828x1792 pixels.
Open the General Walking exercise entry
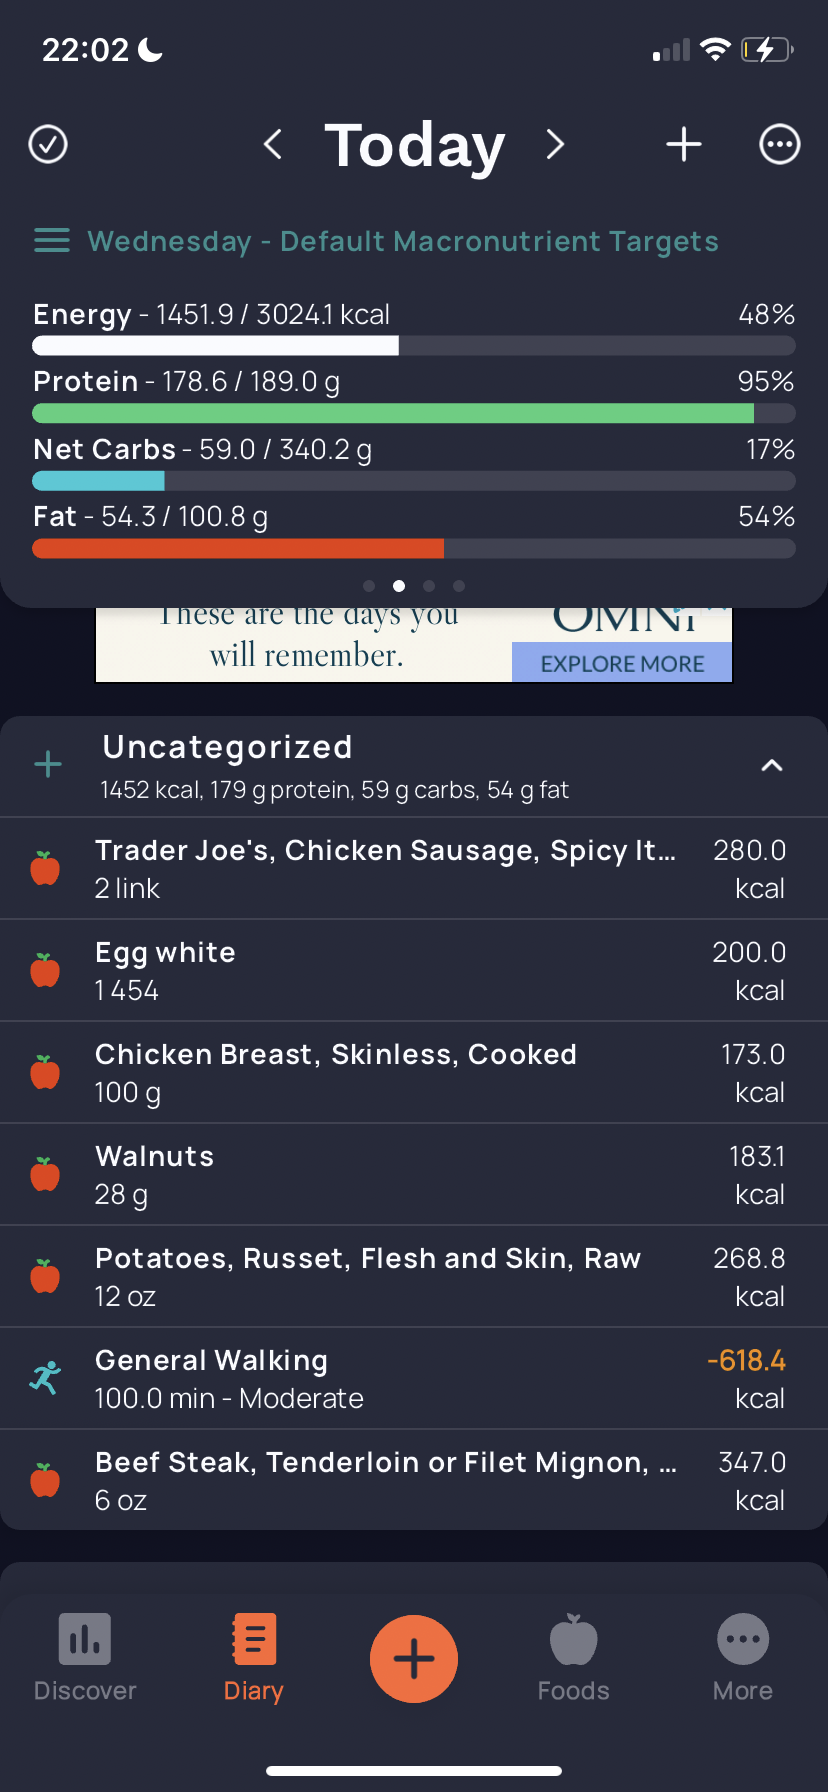[x=414, y=1378]
